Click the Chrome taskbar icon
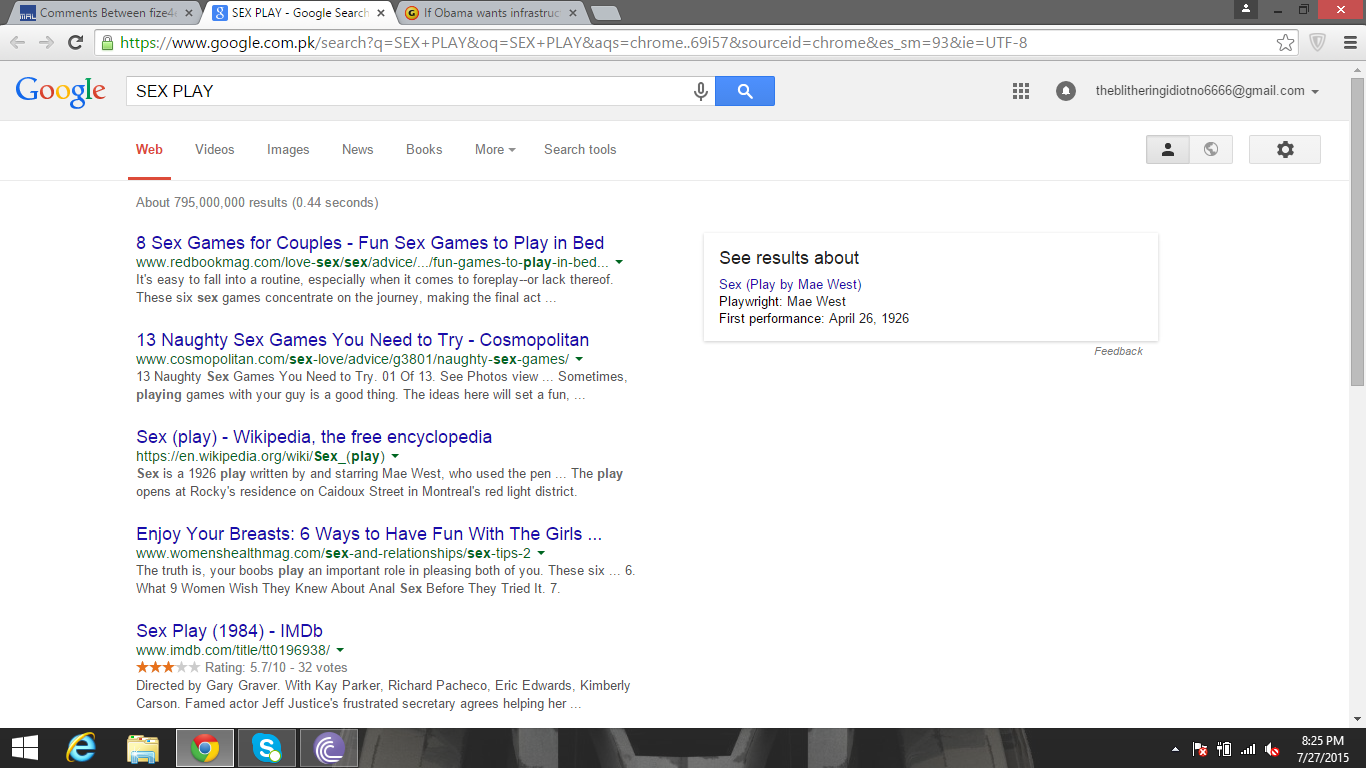Image resolution: width=1366 pixels, height=768 pixels. (x=205, y=748)
